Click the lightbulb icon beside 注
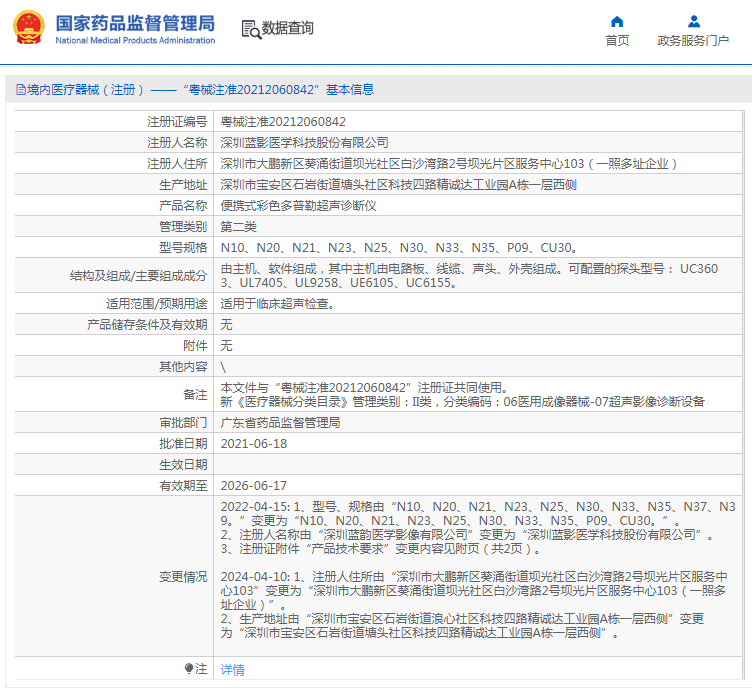 pyautogui.click(x=189, y=668)
